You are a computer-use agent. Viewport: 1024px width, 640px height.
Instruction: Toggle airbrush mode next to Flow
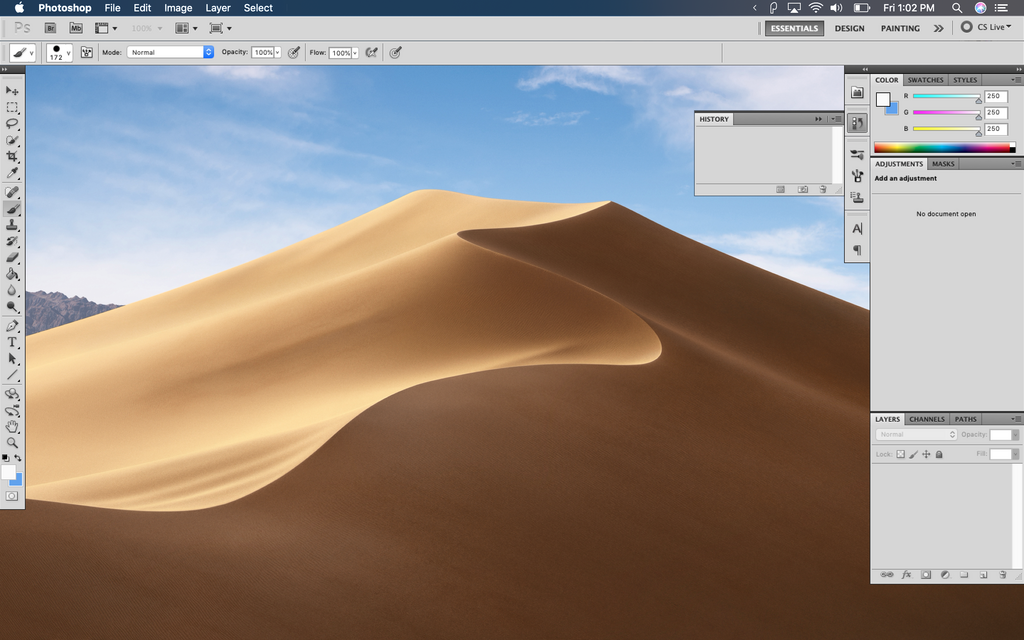point(372,52)
